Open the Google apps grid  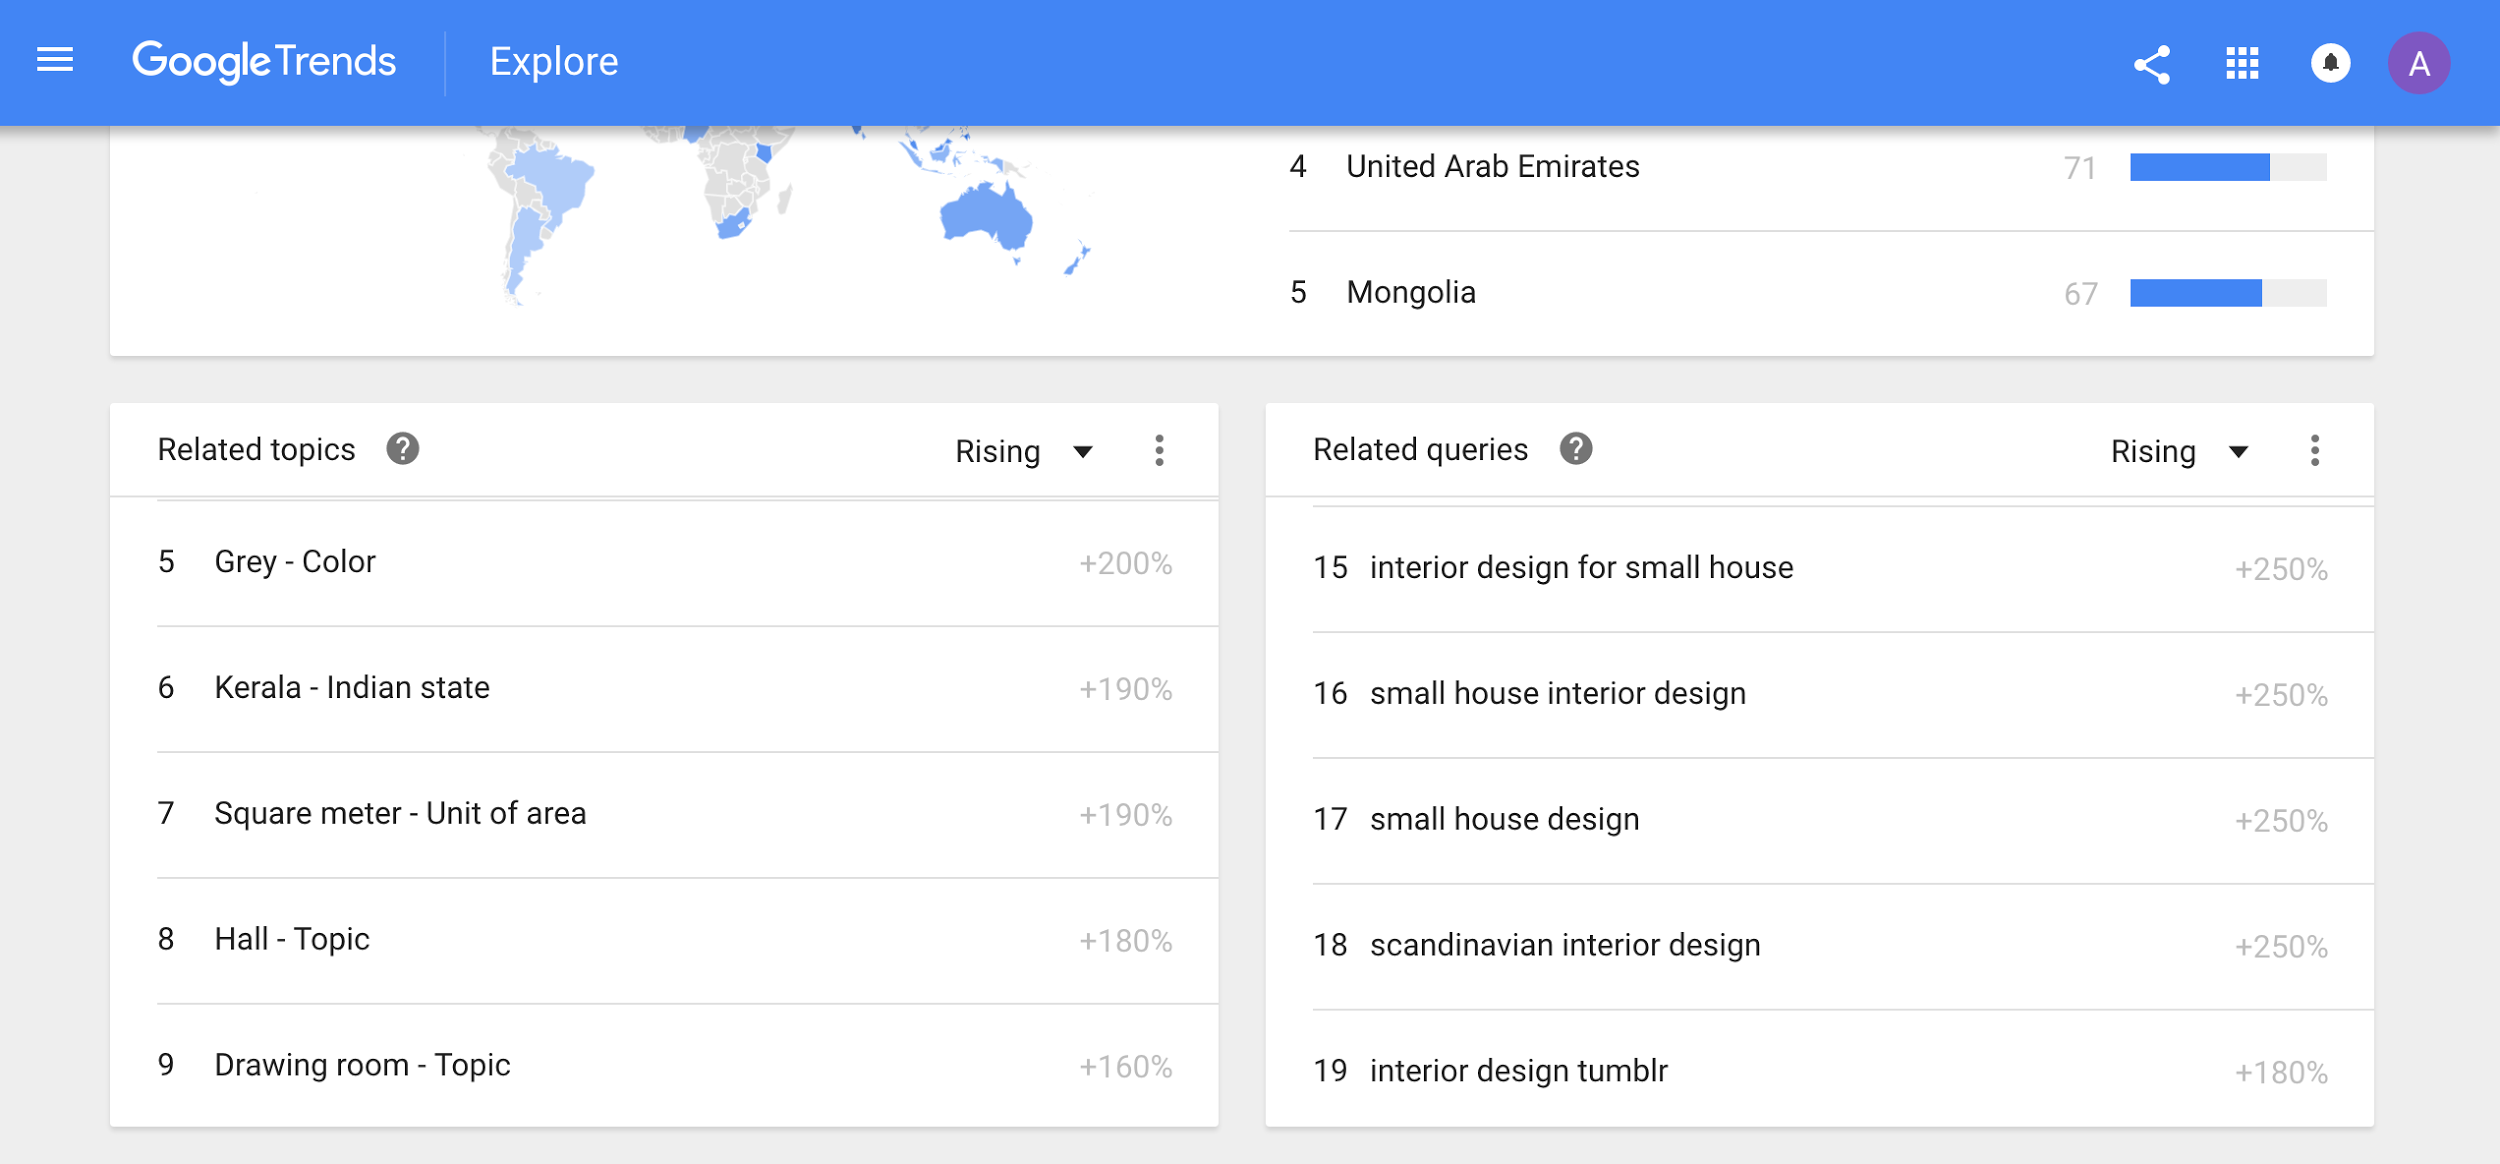tap(2242, 64)
